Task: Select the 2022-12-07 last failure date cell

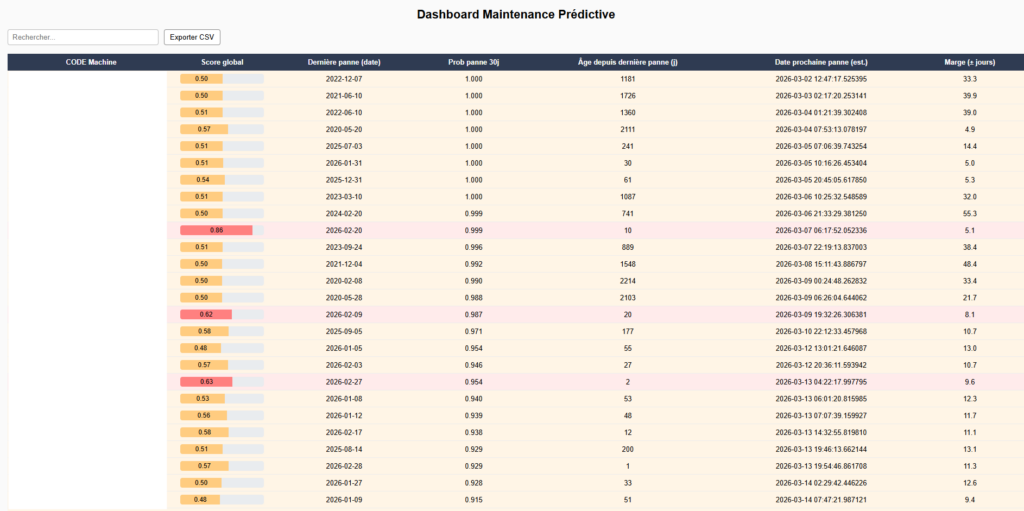Action: (x=344, y=79)
